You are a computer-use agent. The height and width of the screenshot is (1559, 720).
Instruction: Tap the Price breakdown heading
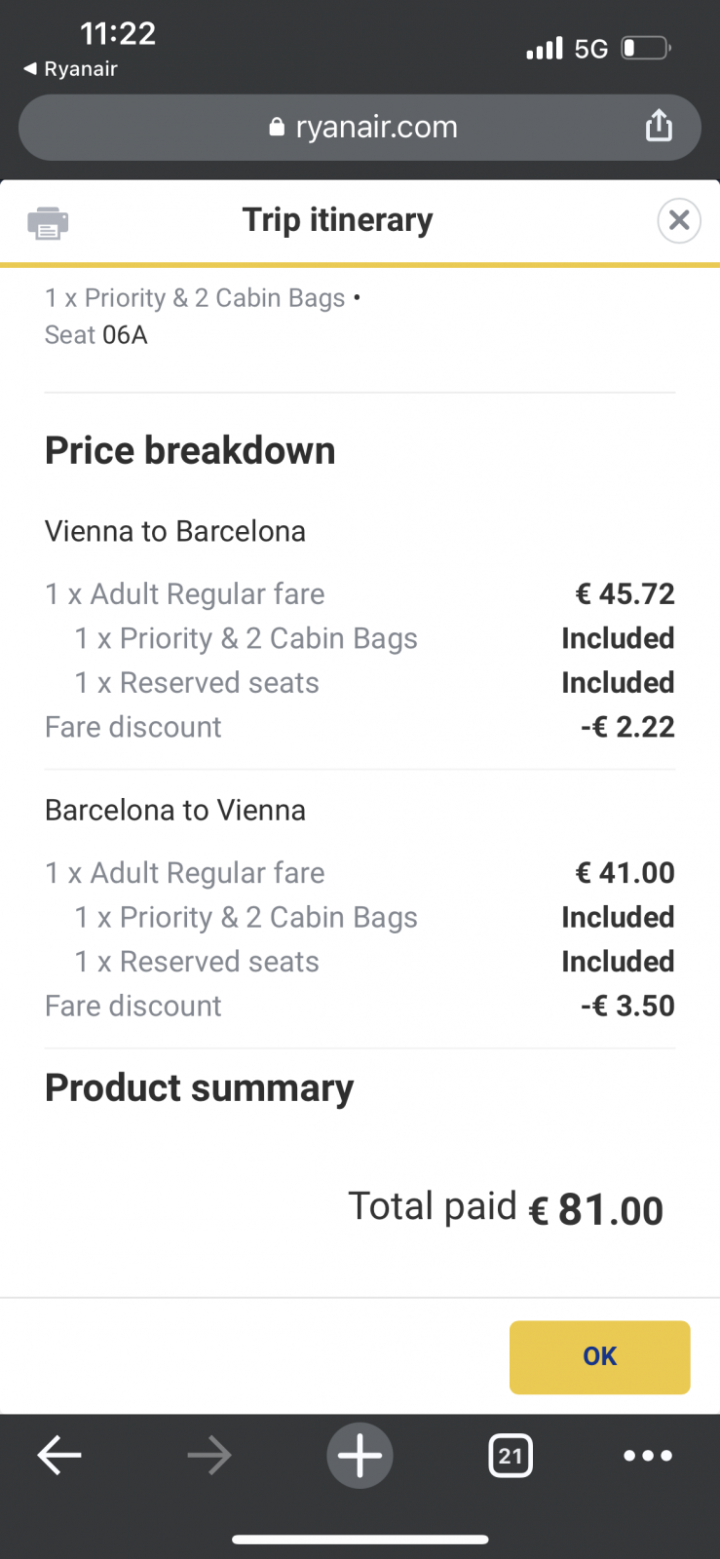pos(190,451)
